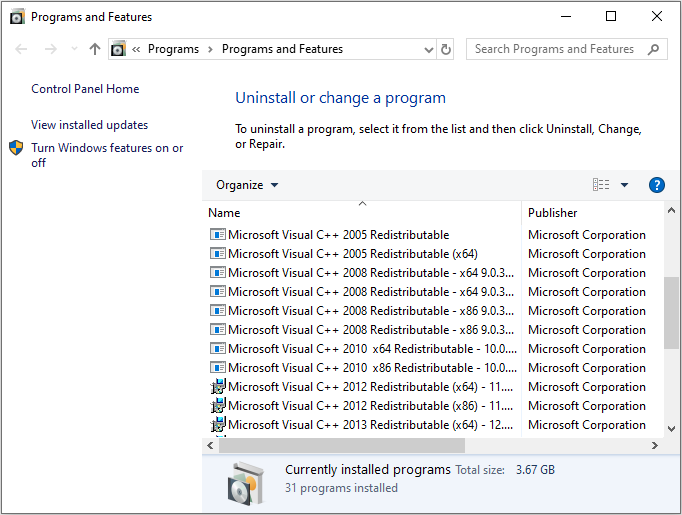This screenshot has height=515, width=682.
Task: Click the horizontal scrollbar right arrow
Action: (655, 445)
